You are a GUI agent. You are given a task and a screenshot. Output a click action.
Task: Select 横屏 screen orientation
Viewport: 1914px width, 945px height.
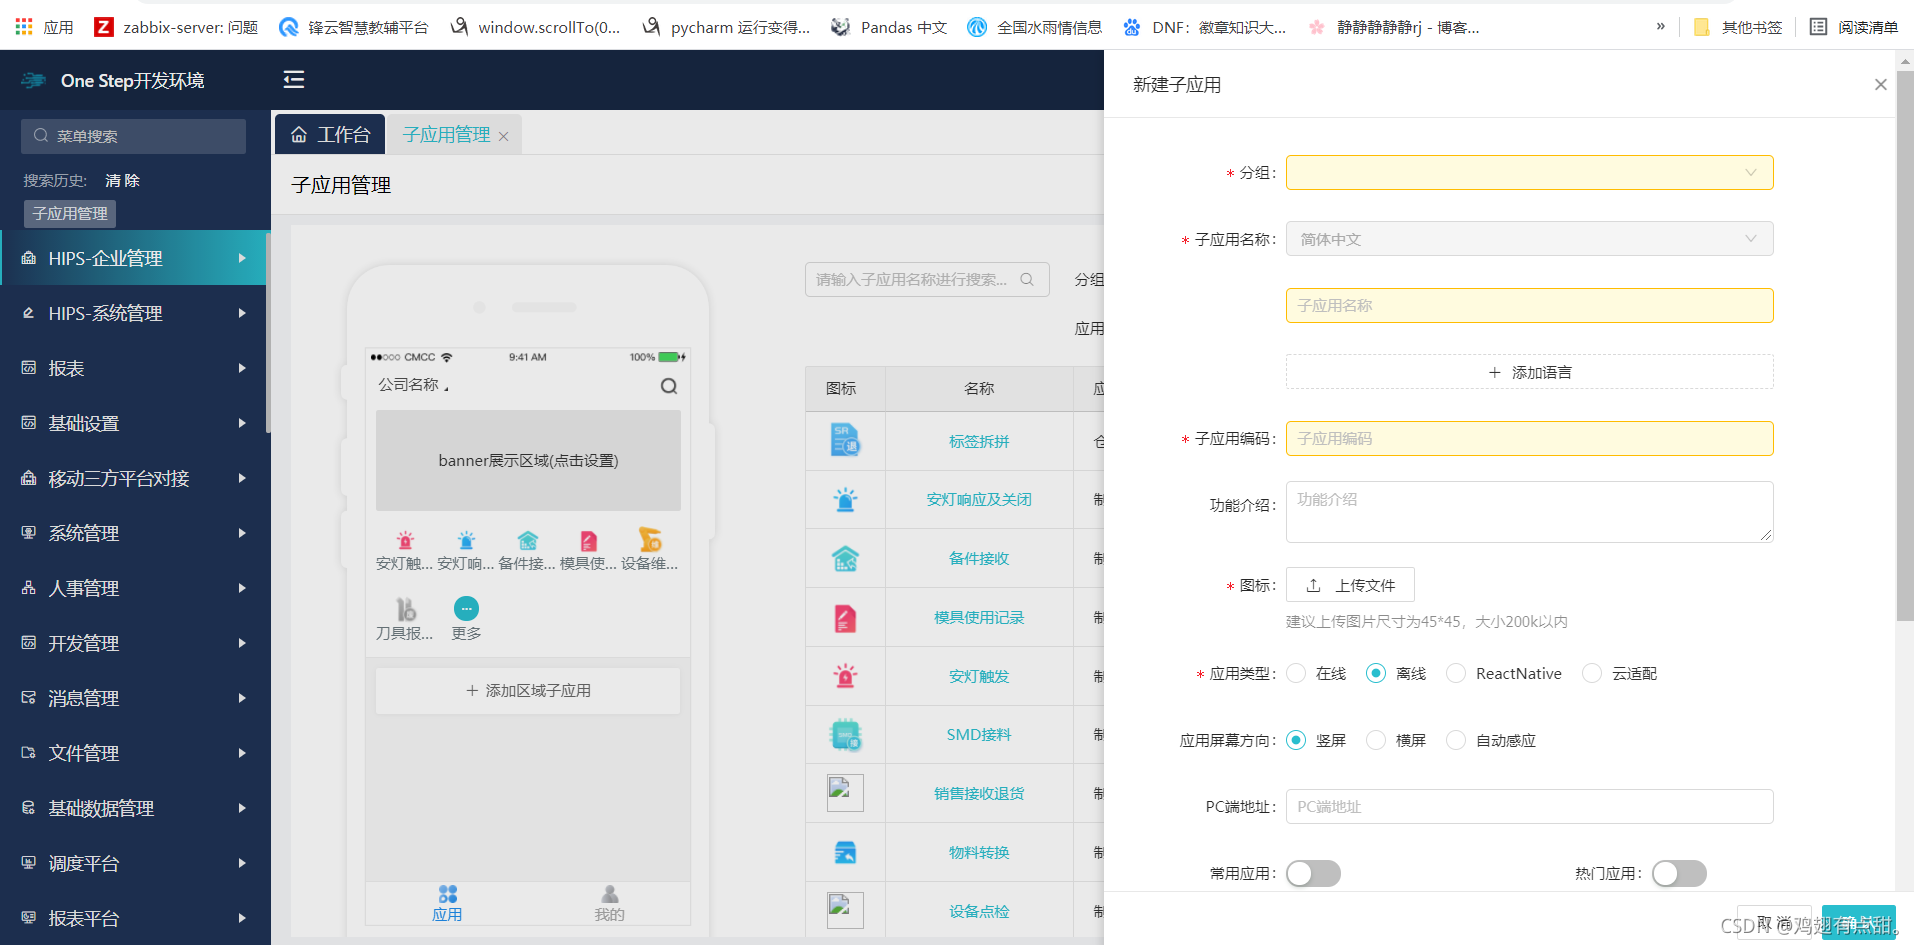[x=1376, y=740]
